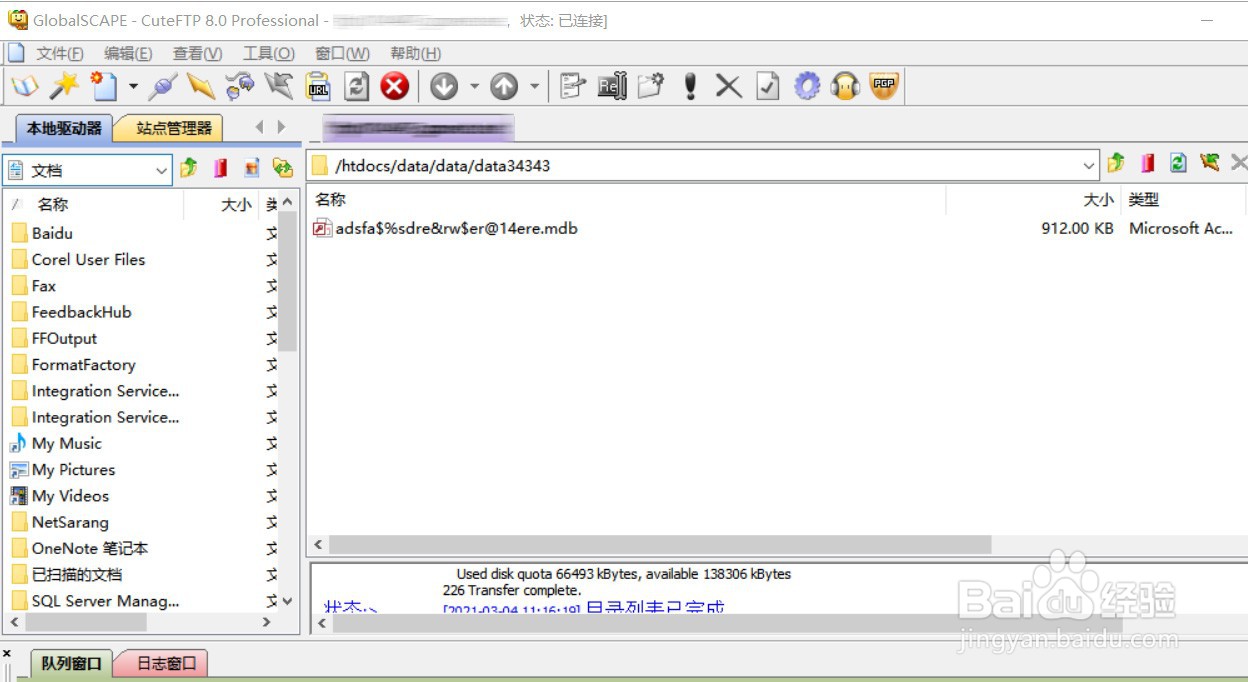Click remote pane red bookmark icon
The width and height of the screenshot is (1248, 682).
(1147, 163)
